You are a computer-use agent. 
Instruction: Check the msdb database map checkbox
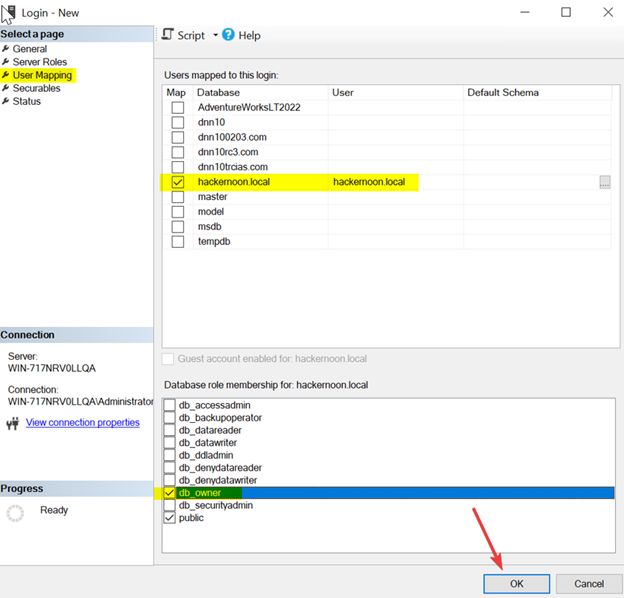click(x=177, y=227)
